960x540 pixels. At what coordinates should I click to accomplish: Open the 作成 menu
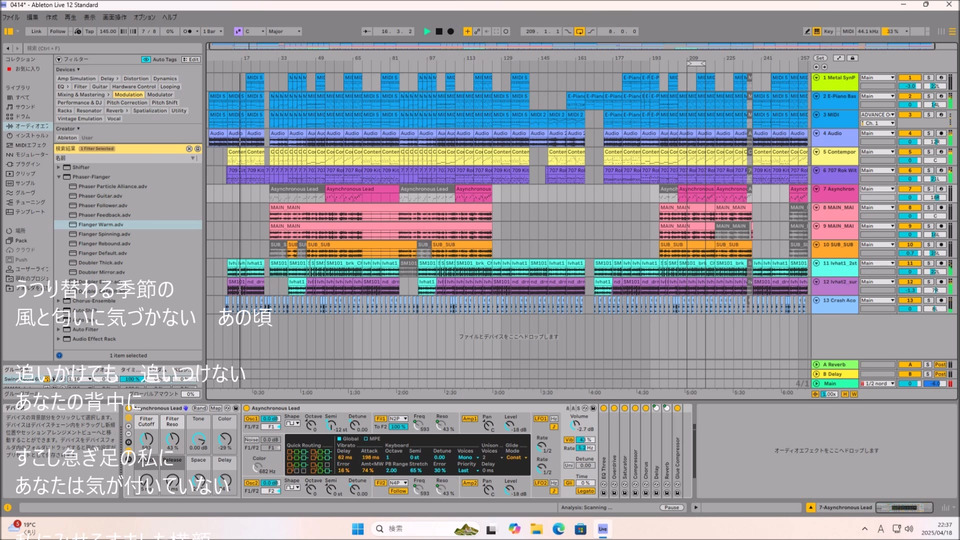[52, 17]
